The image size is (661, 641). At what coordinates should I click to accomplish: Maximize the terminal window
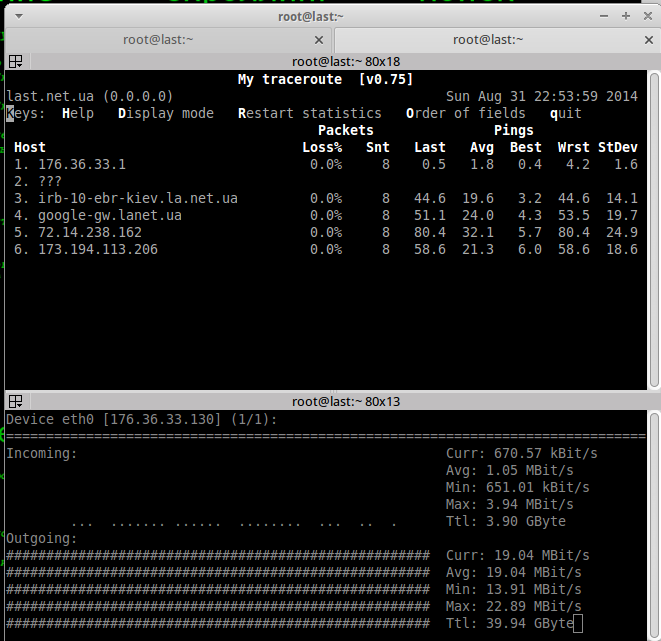tap(625, 16)
